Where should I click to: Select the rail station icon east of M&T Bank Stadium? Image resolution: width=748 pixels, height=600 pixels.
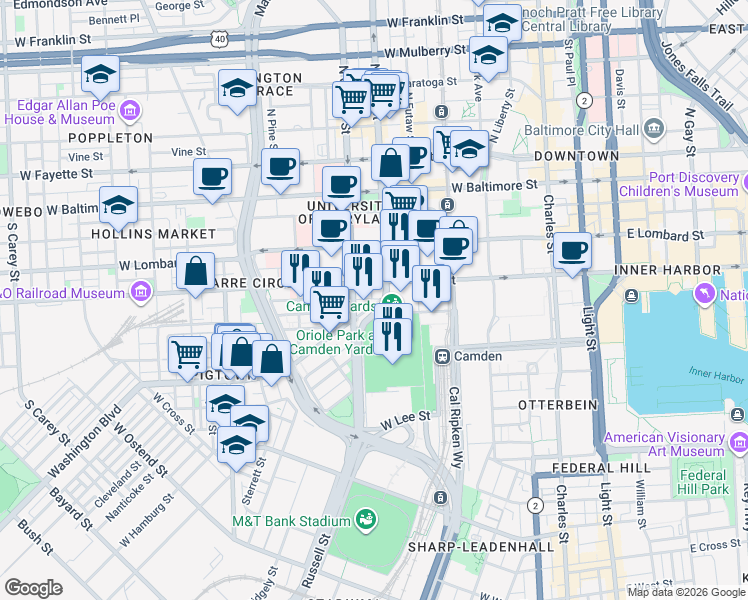(440, 498)
